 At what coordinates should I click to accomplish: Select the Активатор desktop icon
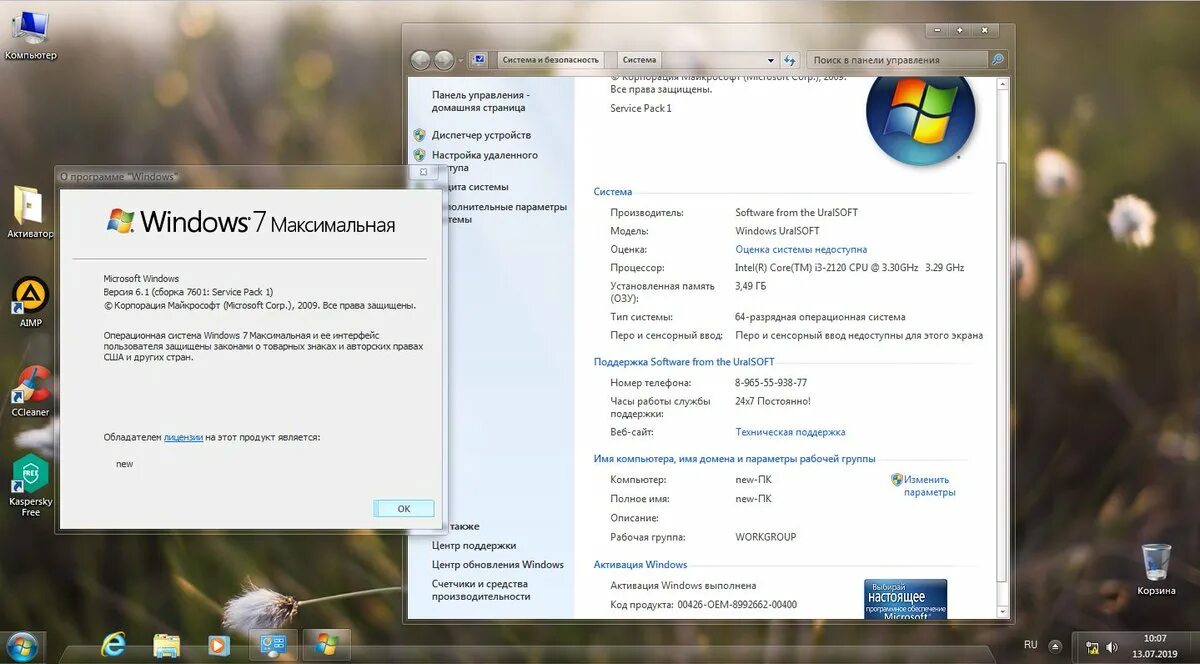pyautogui.click(x=30, y=212)
